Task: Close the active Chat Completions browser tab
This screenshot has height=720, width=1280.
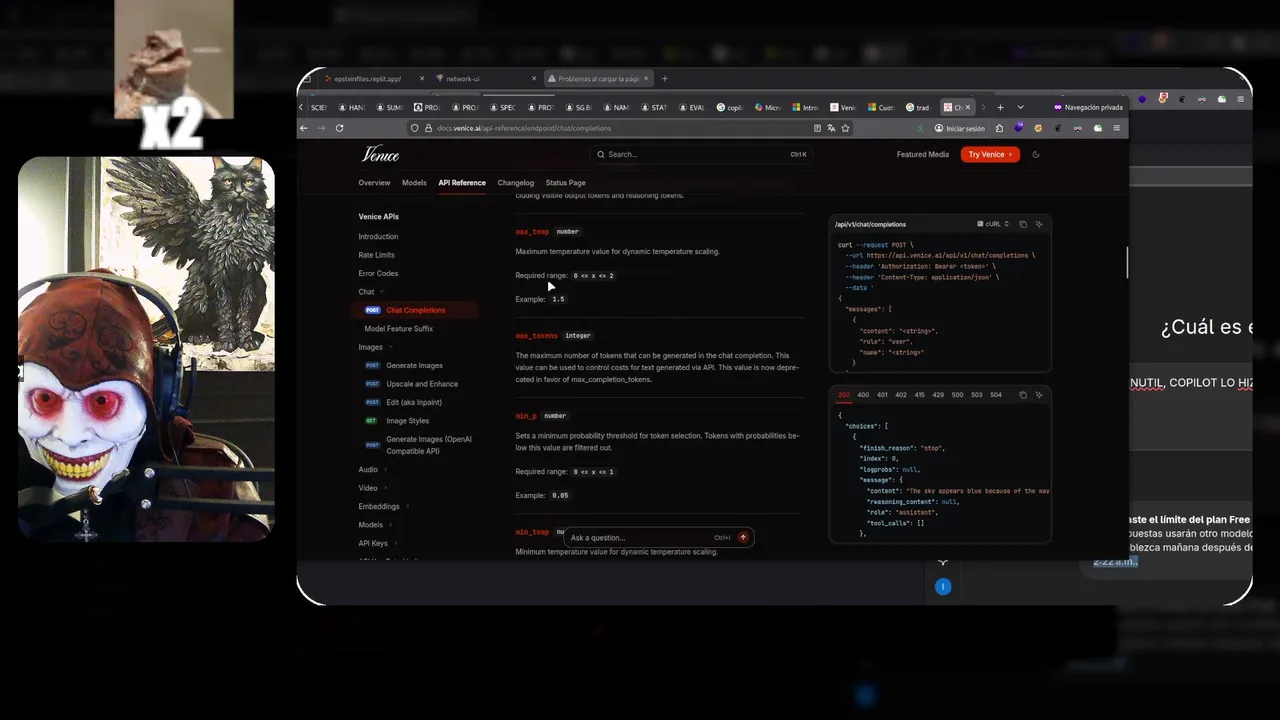Action: (x=967, y=107)
